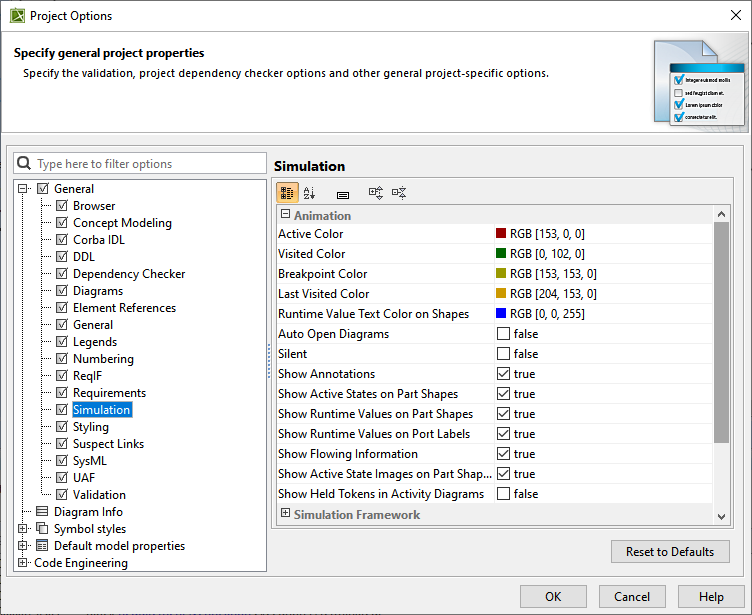Click the Expand all categories icon
The image size is (752, 615).
tap(376, 193)
